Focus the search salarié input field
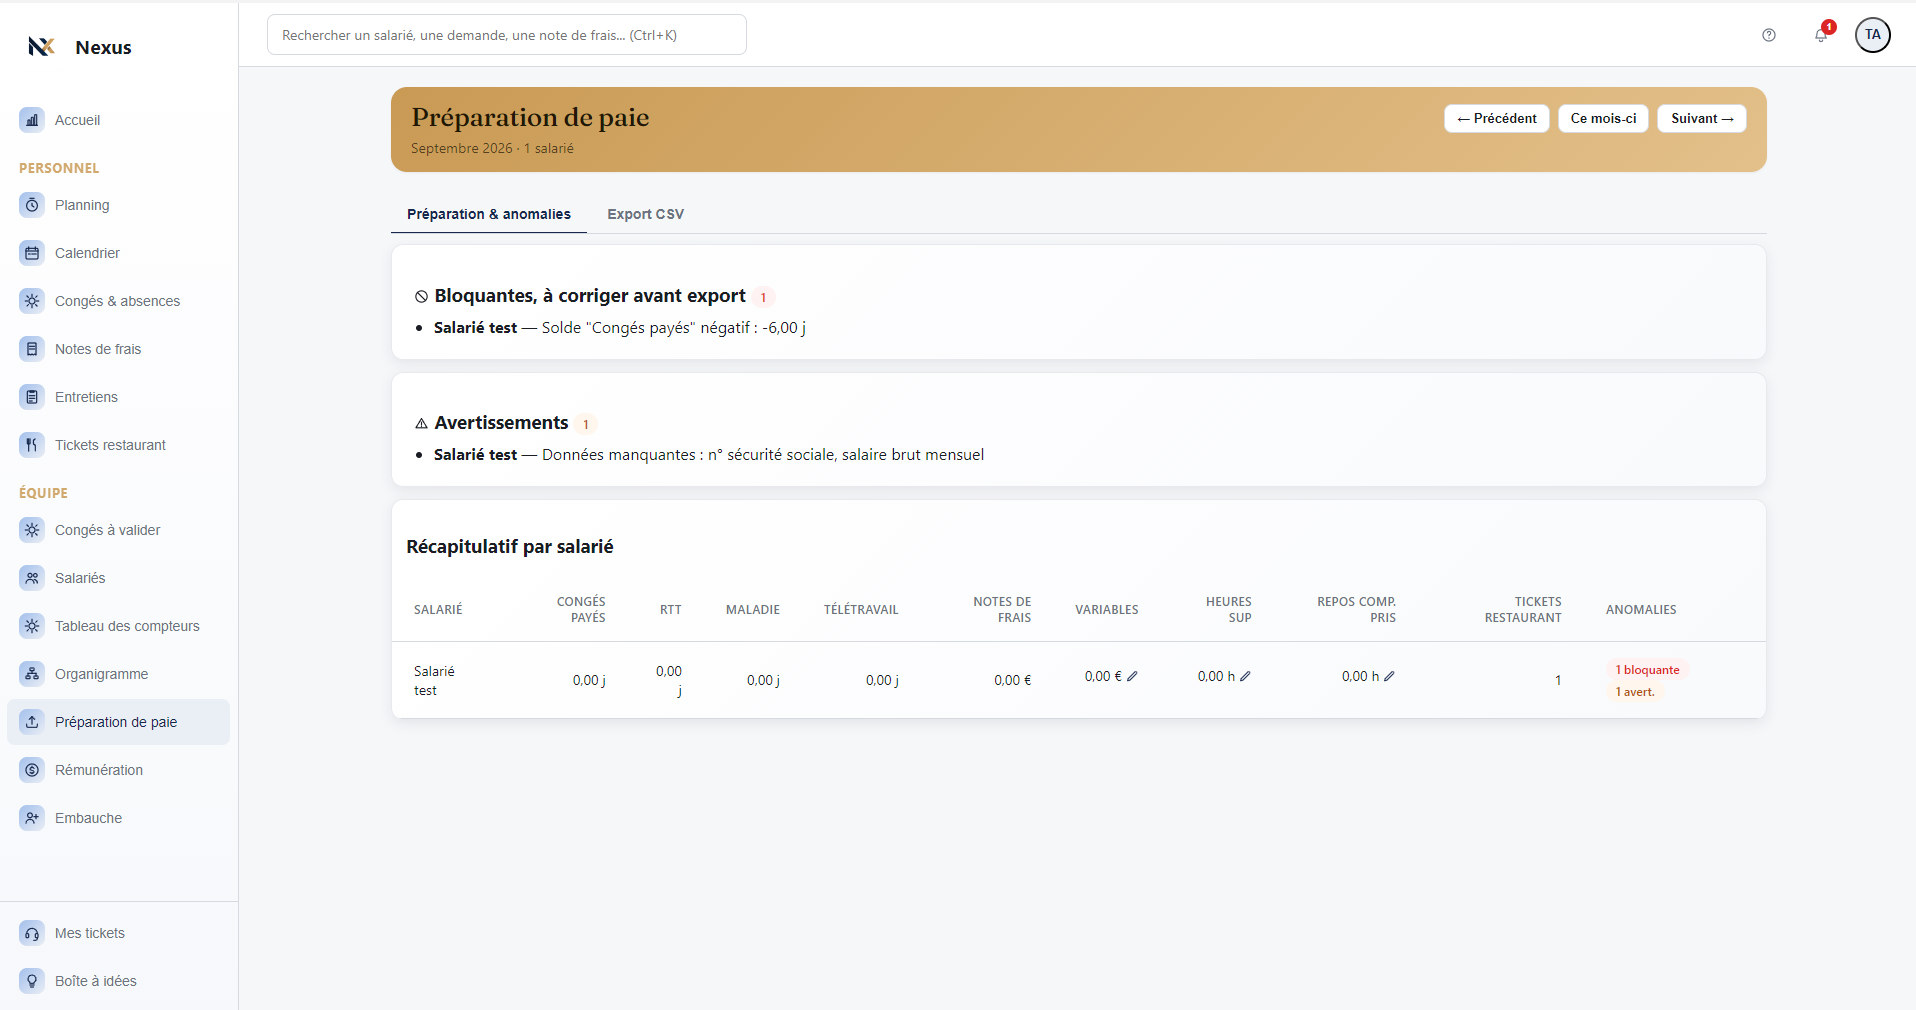The image size is (1916, 1010). coord(507,35)
